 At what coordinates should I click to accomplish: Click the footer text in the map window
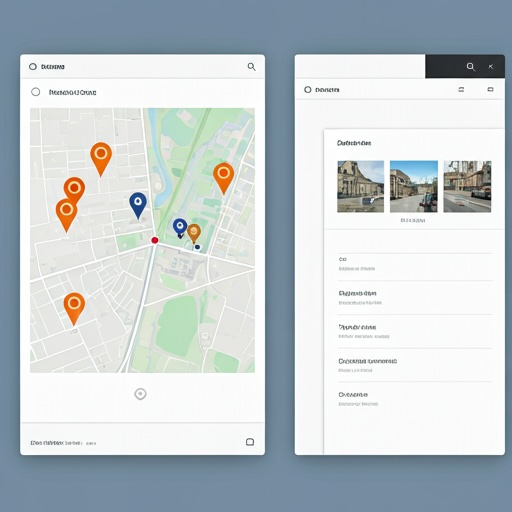click(x=63, y=443)
